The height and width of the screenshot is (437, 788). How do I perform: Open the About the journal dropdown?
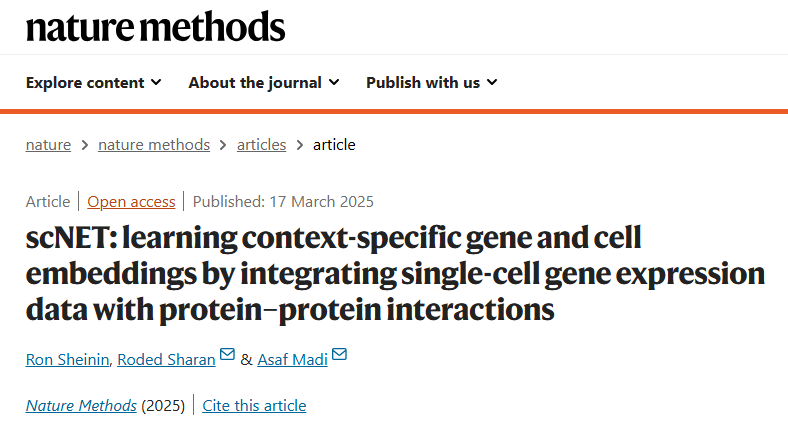[x=263, y=83]
